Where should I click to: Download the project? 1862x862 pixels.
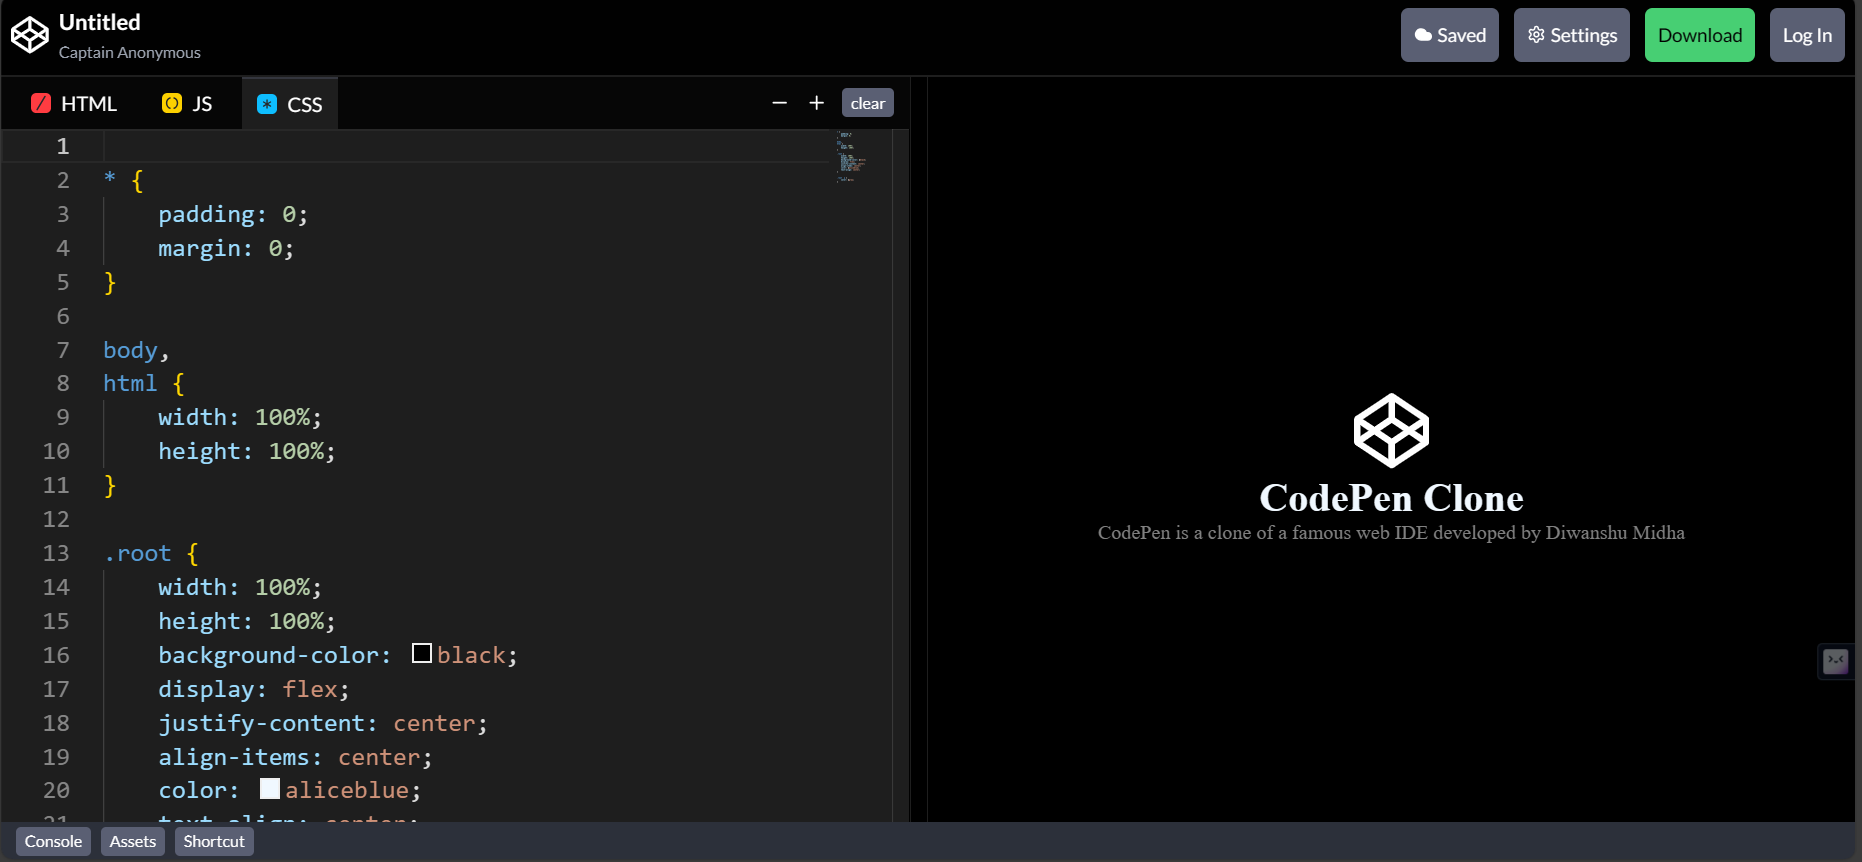1700,35
